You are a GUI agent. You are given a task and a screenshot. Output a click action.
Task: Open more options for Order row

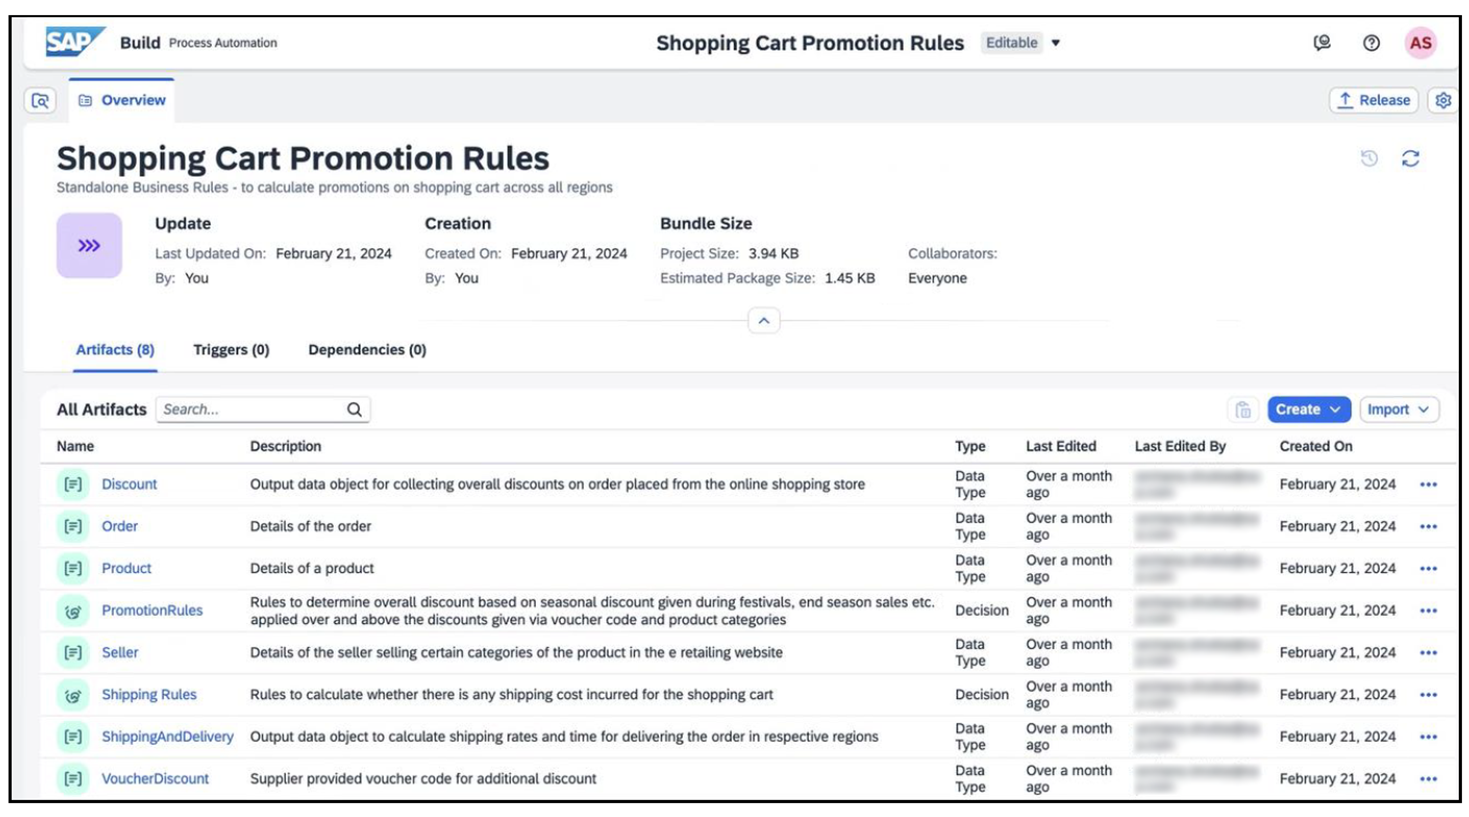click(1428, 526)
